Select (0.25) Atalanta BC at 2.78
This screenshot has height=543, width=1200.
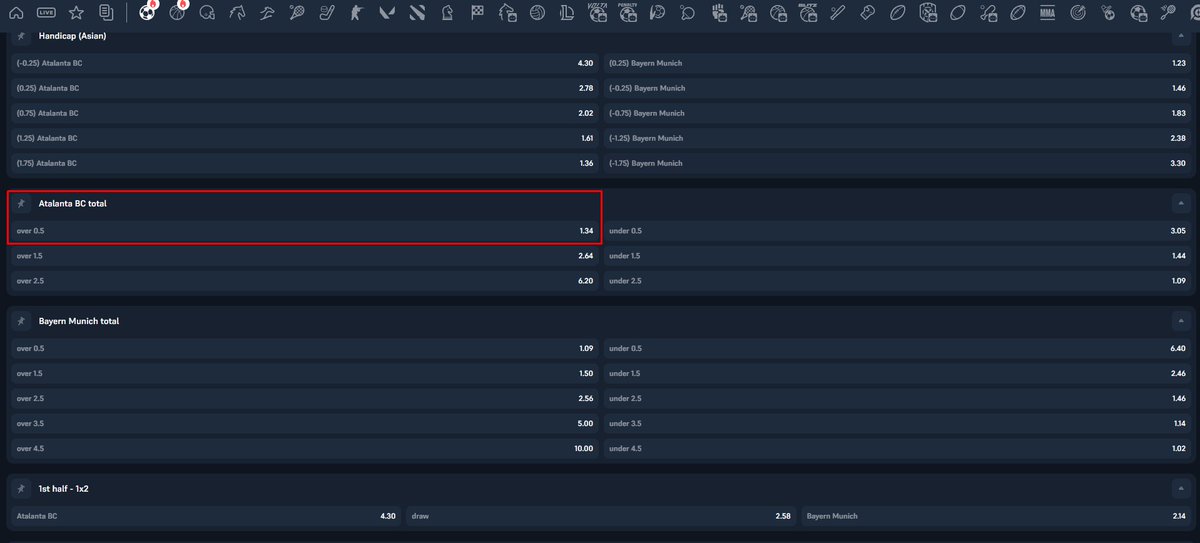[x=304, y=88]
